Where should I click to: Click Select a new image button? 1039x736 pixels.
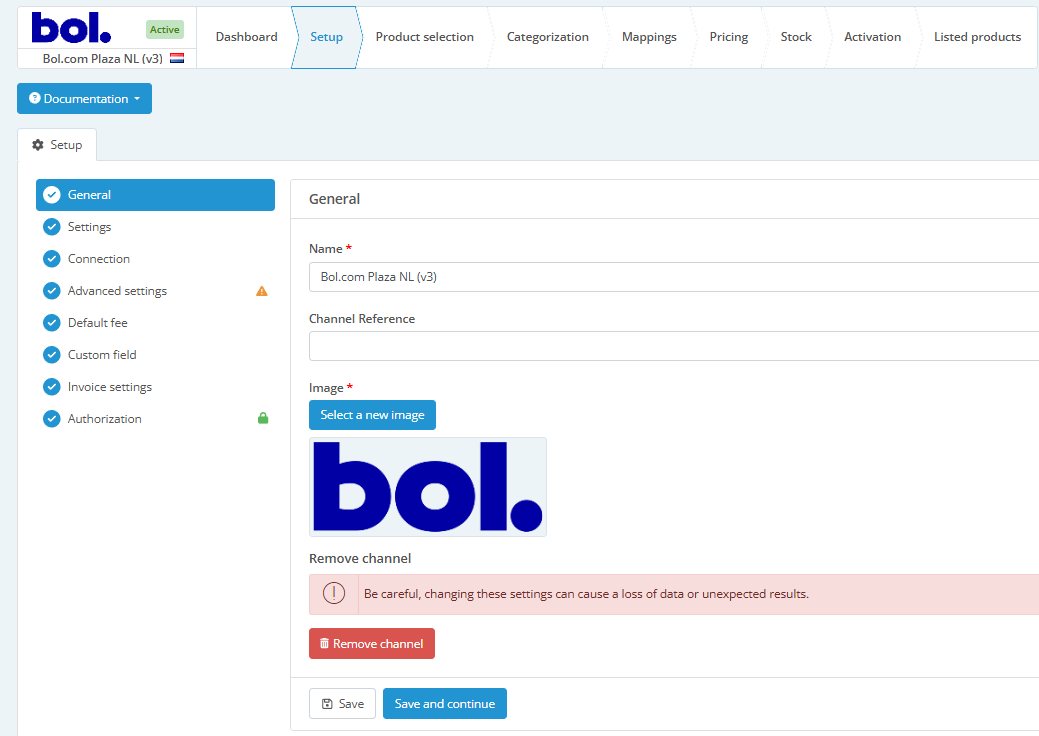coord(372,415)
